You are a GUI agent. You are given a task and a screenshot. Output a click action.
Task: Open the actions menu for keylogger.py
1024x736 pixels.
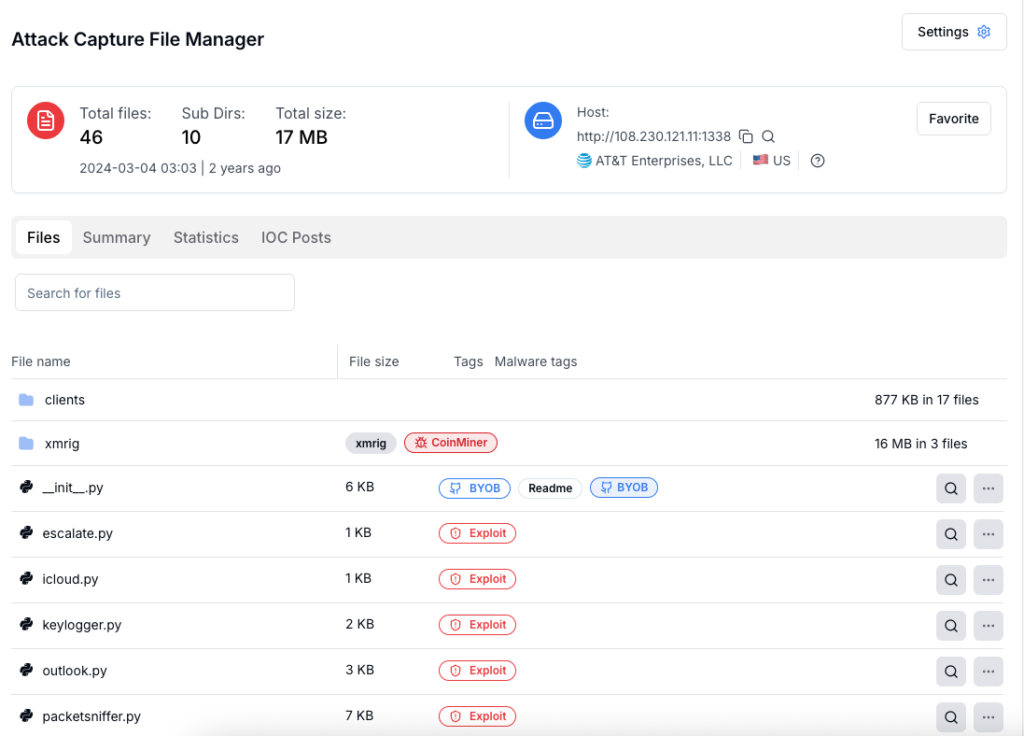point(988,625)
